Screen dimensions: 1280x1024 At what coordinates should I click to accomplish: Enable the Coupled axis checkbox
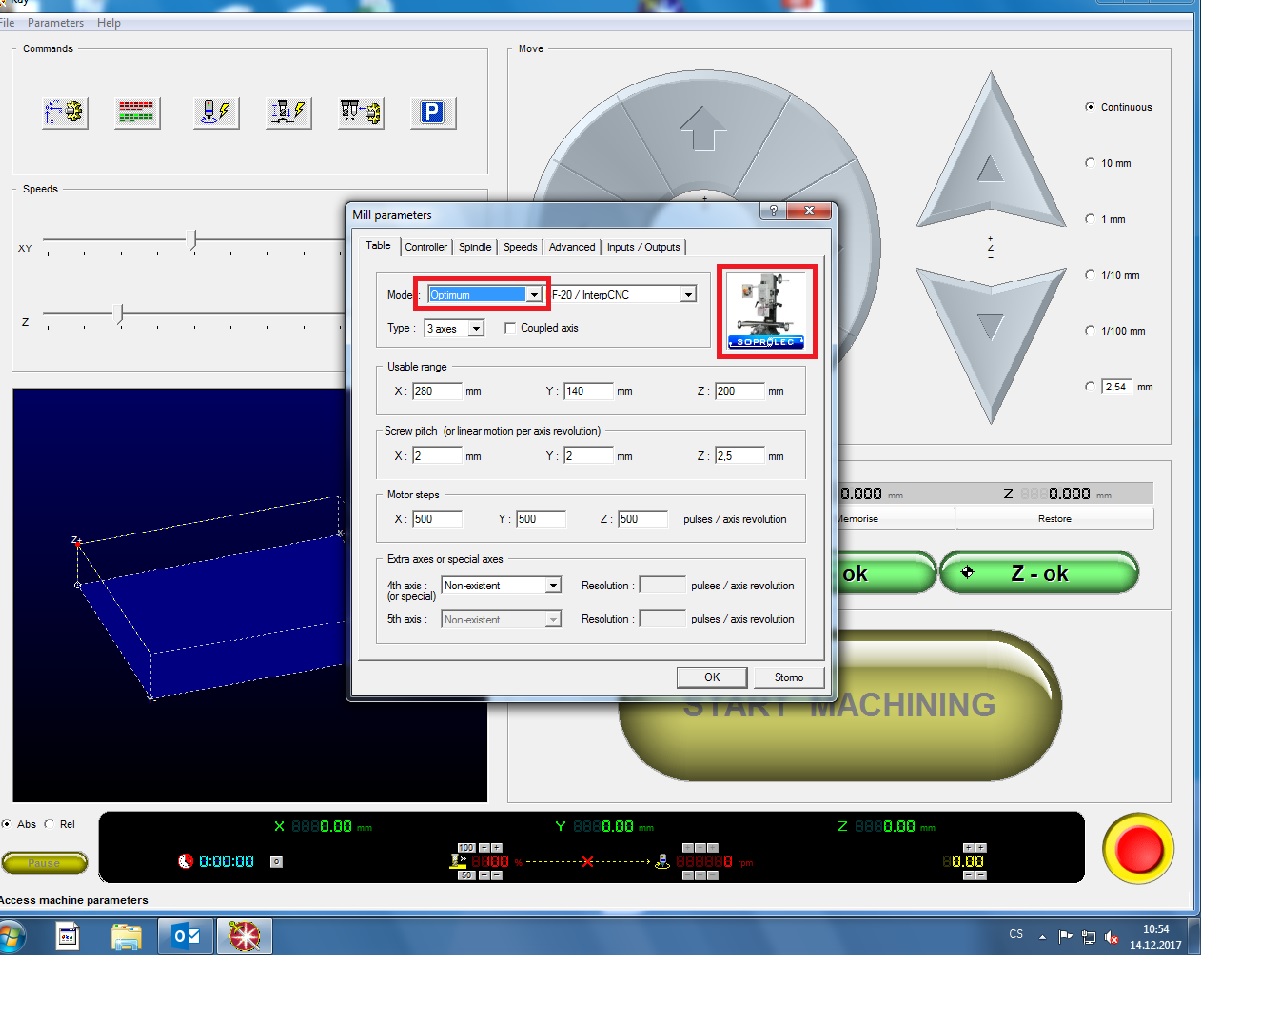(510, 328)
